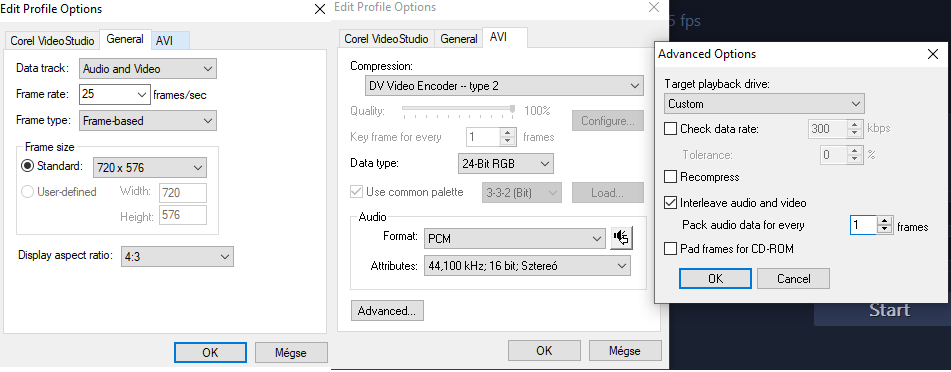The image size is (951, 372).
Task: Enable the Check data rate checkbox
Action: tap(670, 129)
